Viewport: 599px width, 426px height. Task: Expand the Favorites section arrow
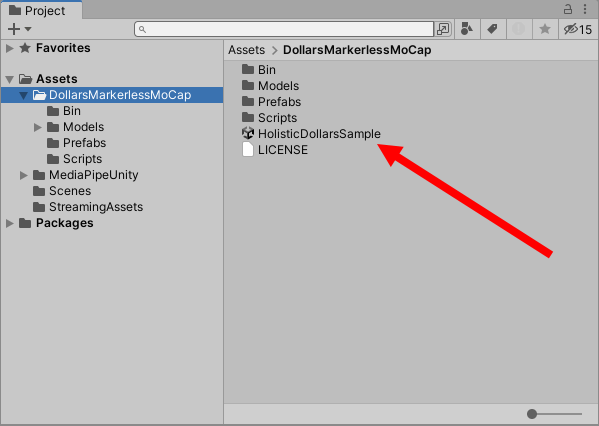10,48
